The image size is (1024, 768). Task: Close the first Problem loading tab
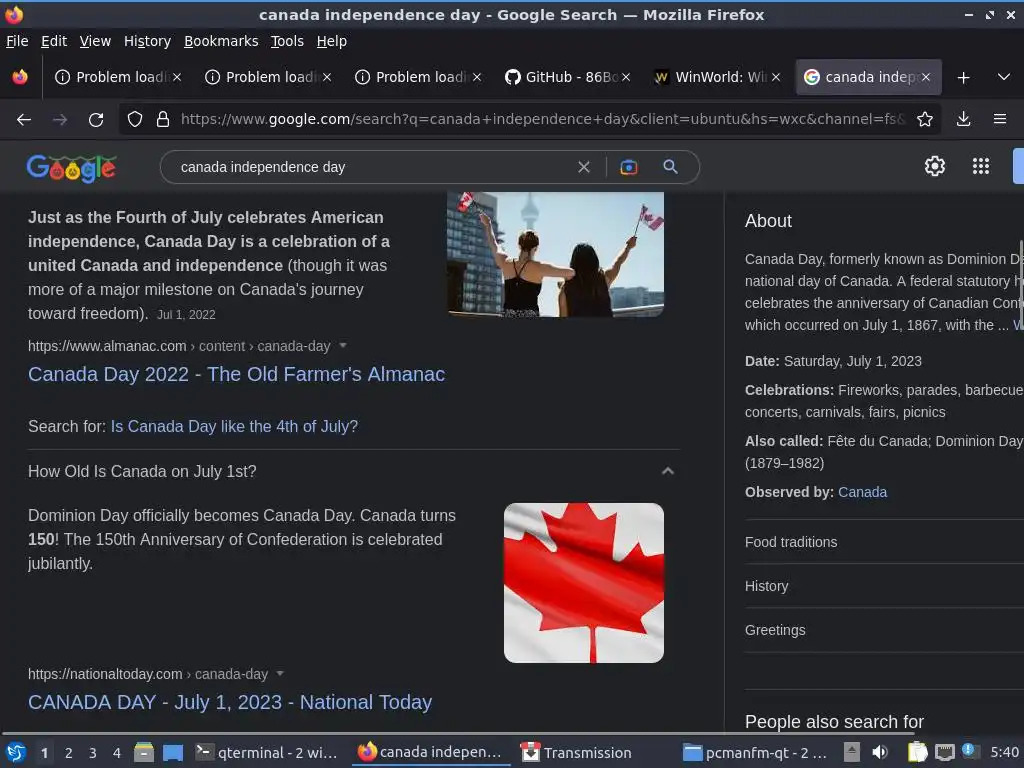click(177, 77)
